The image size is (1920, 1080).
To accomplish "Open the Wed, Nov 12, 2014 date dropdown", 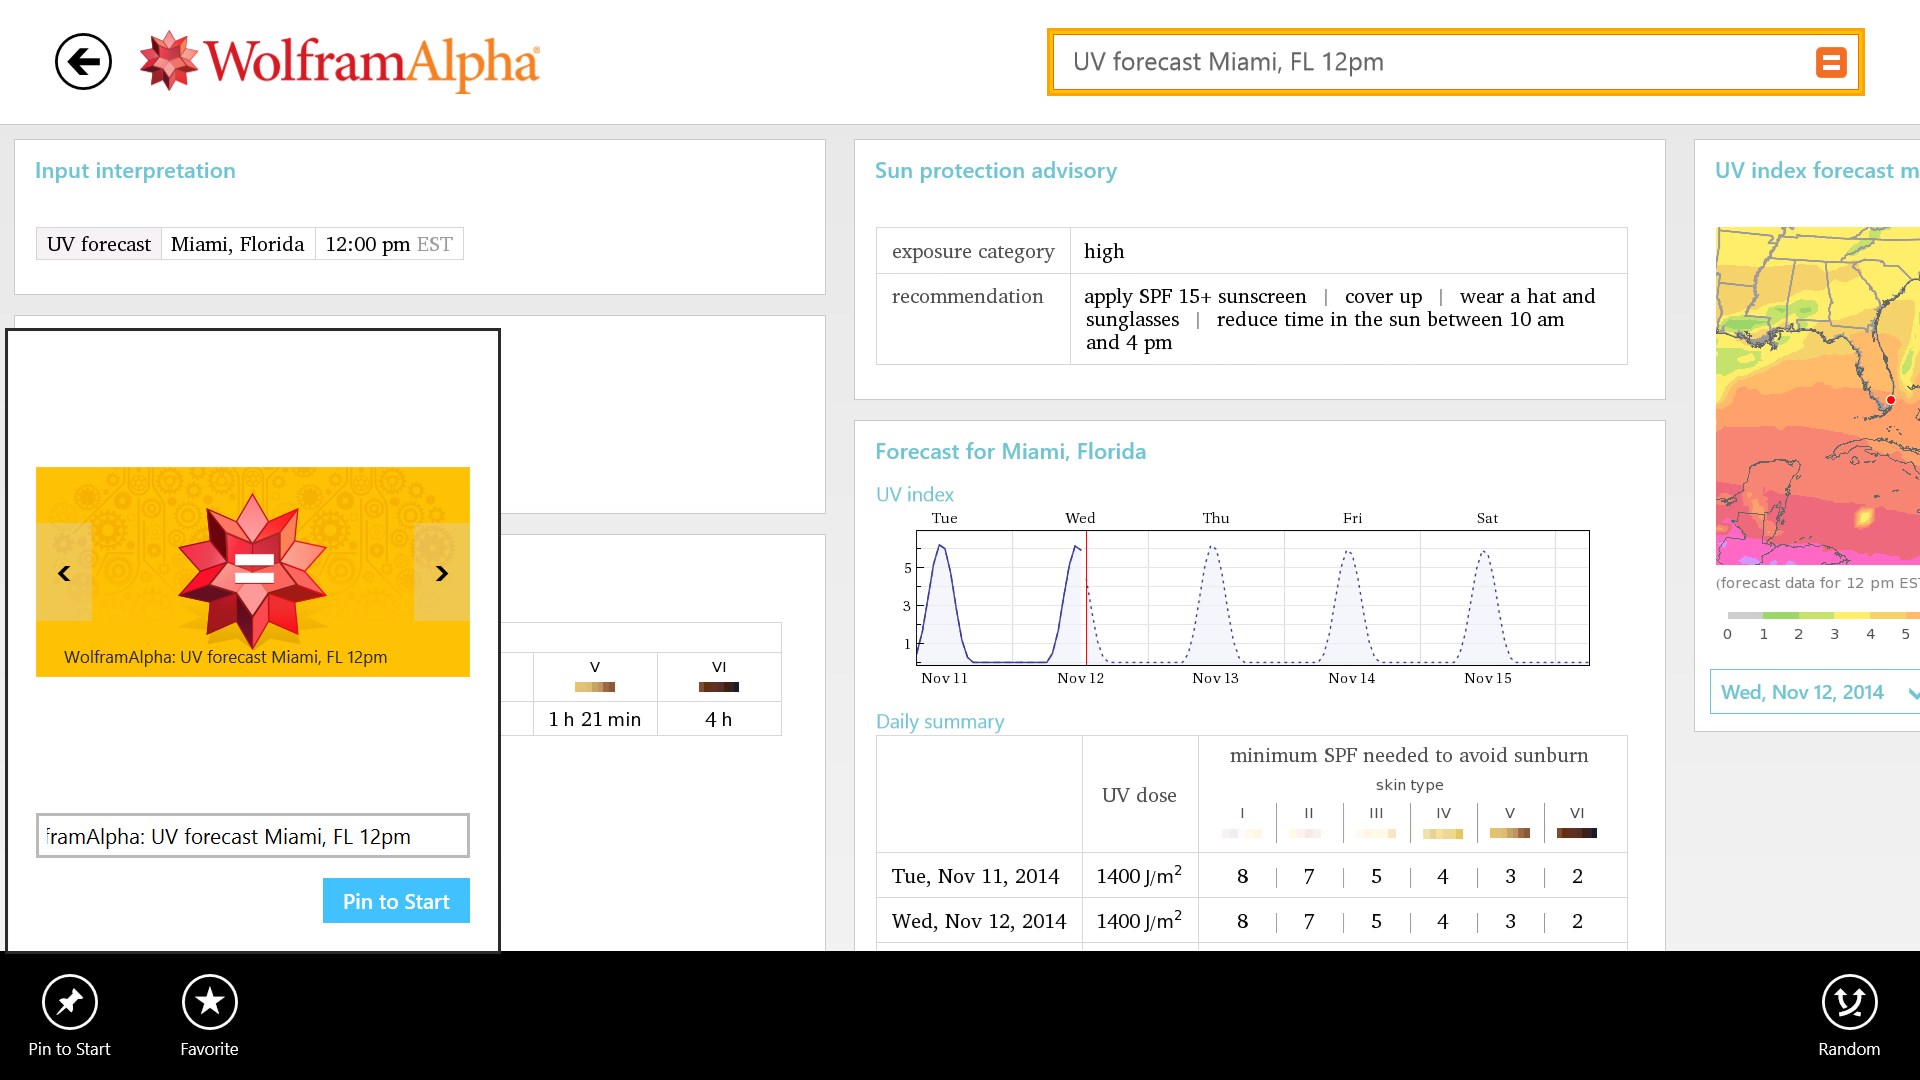I will pos(1813,692).
